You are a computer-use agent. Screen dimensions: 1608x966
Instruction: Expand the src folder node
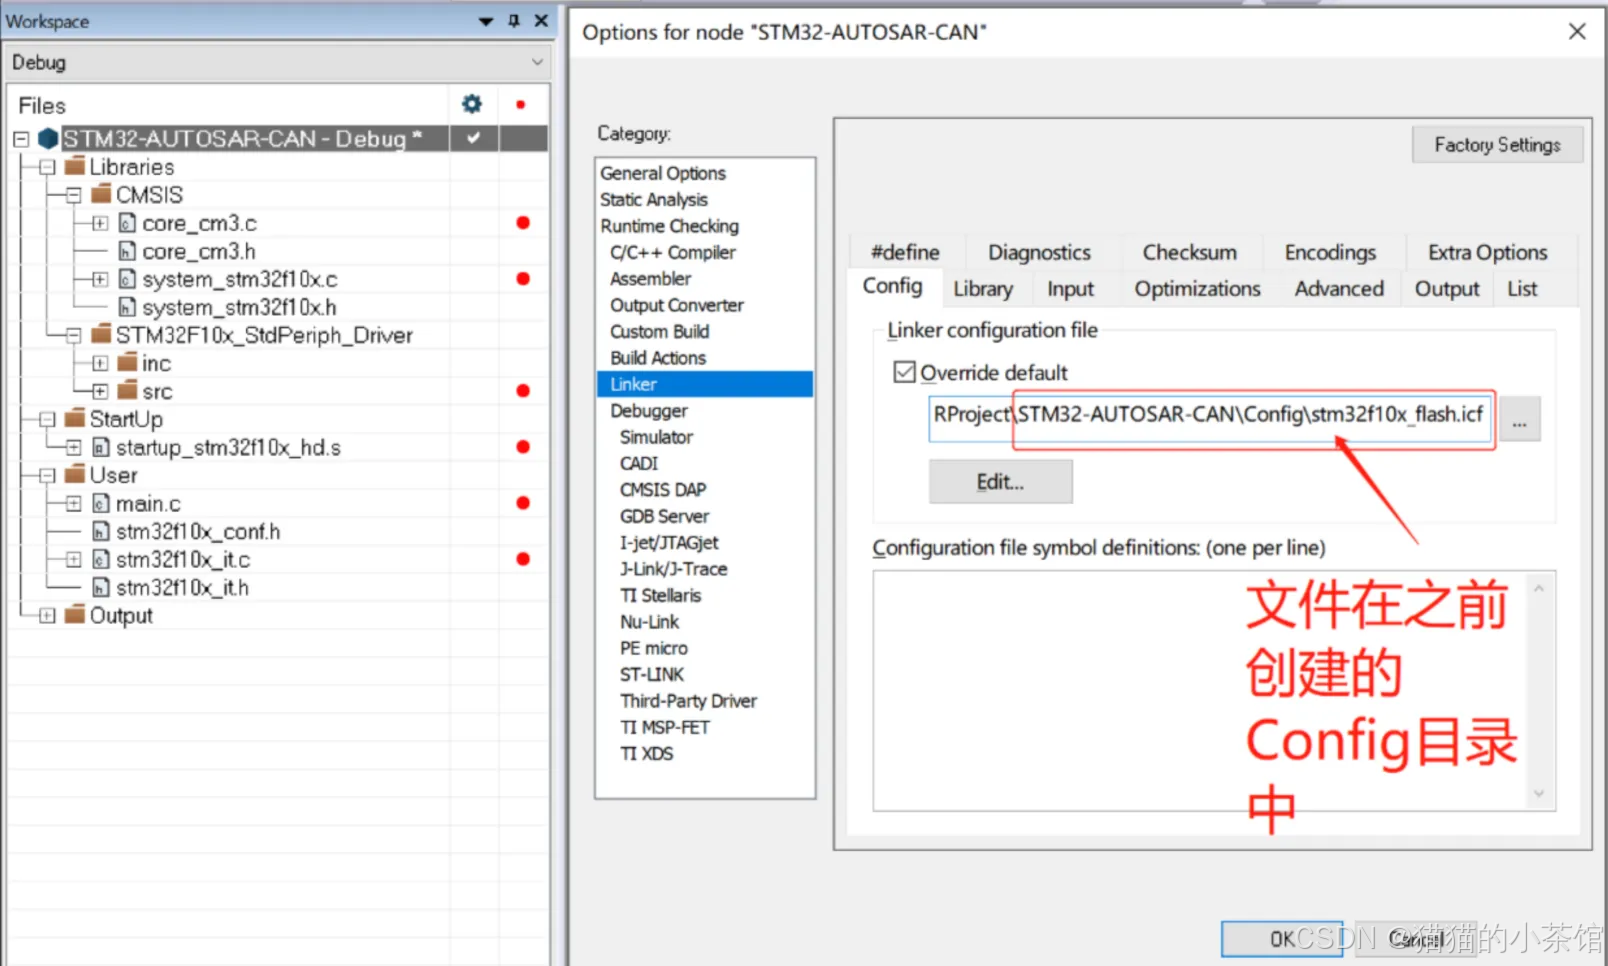tap(100, 391)
